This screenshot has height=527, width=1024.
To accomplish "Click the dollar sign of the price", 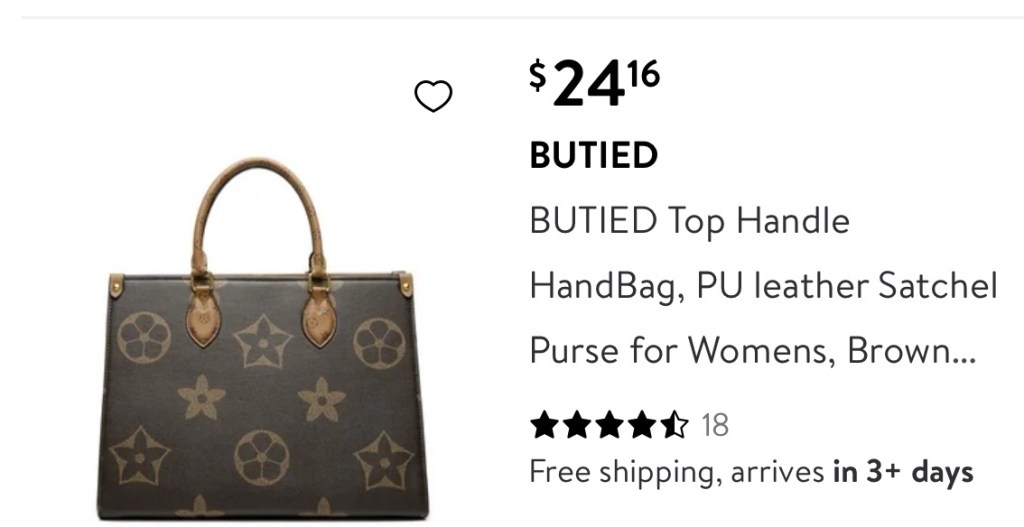I will [x=537, y=75].
